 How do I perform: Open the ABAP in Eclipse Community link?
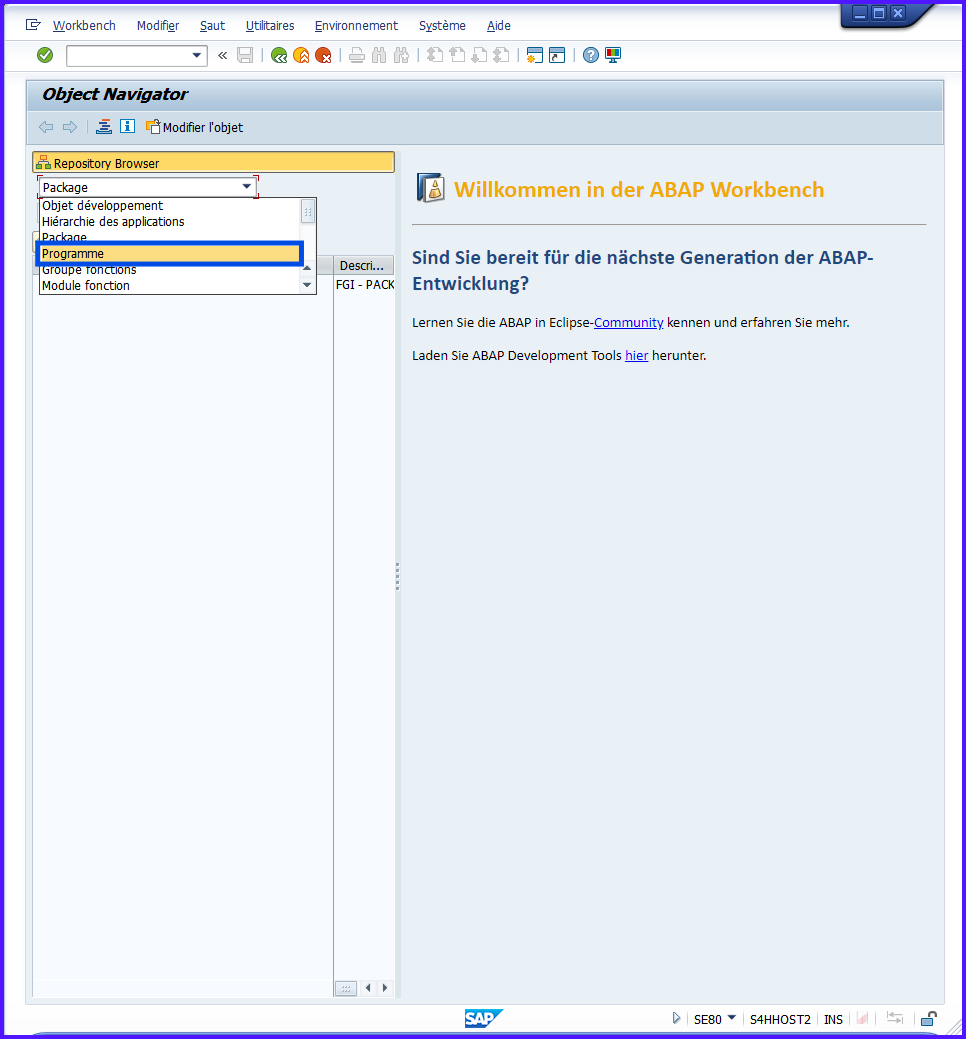click(628, 322)
